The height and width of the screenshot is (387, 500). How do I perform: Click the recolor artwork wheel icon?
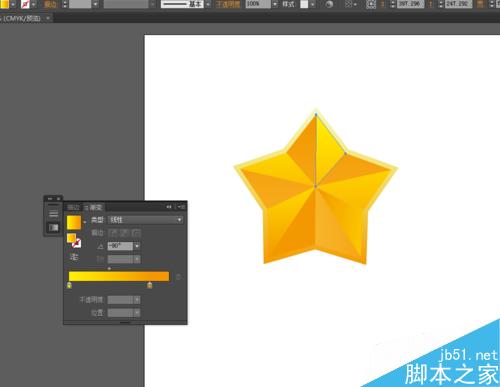pyautogui.click(x=329, y=4)
